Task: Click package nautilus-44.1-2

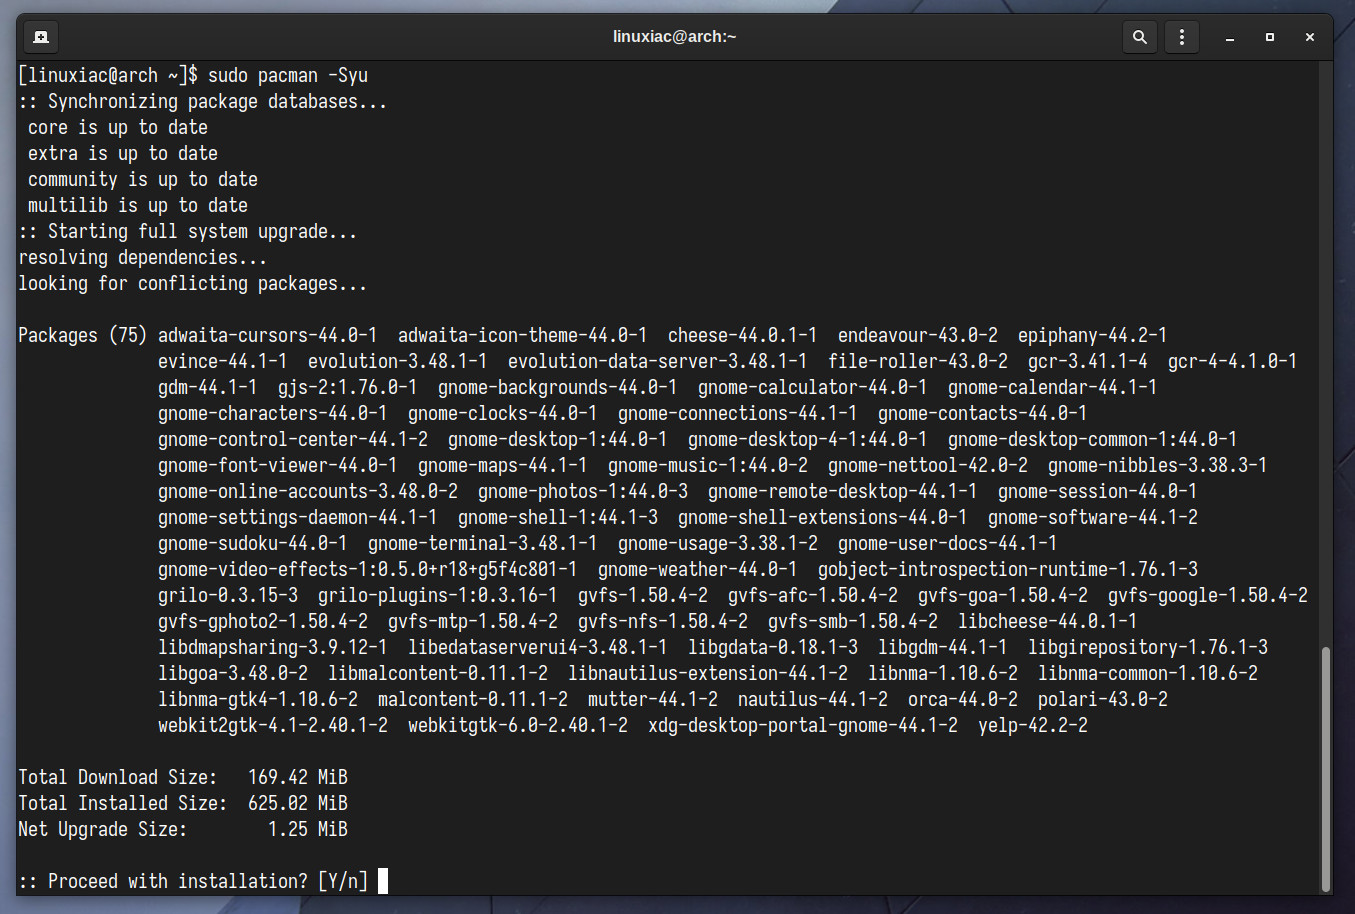Action: pyautogui.click(x=813, y=700)
